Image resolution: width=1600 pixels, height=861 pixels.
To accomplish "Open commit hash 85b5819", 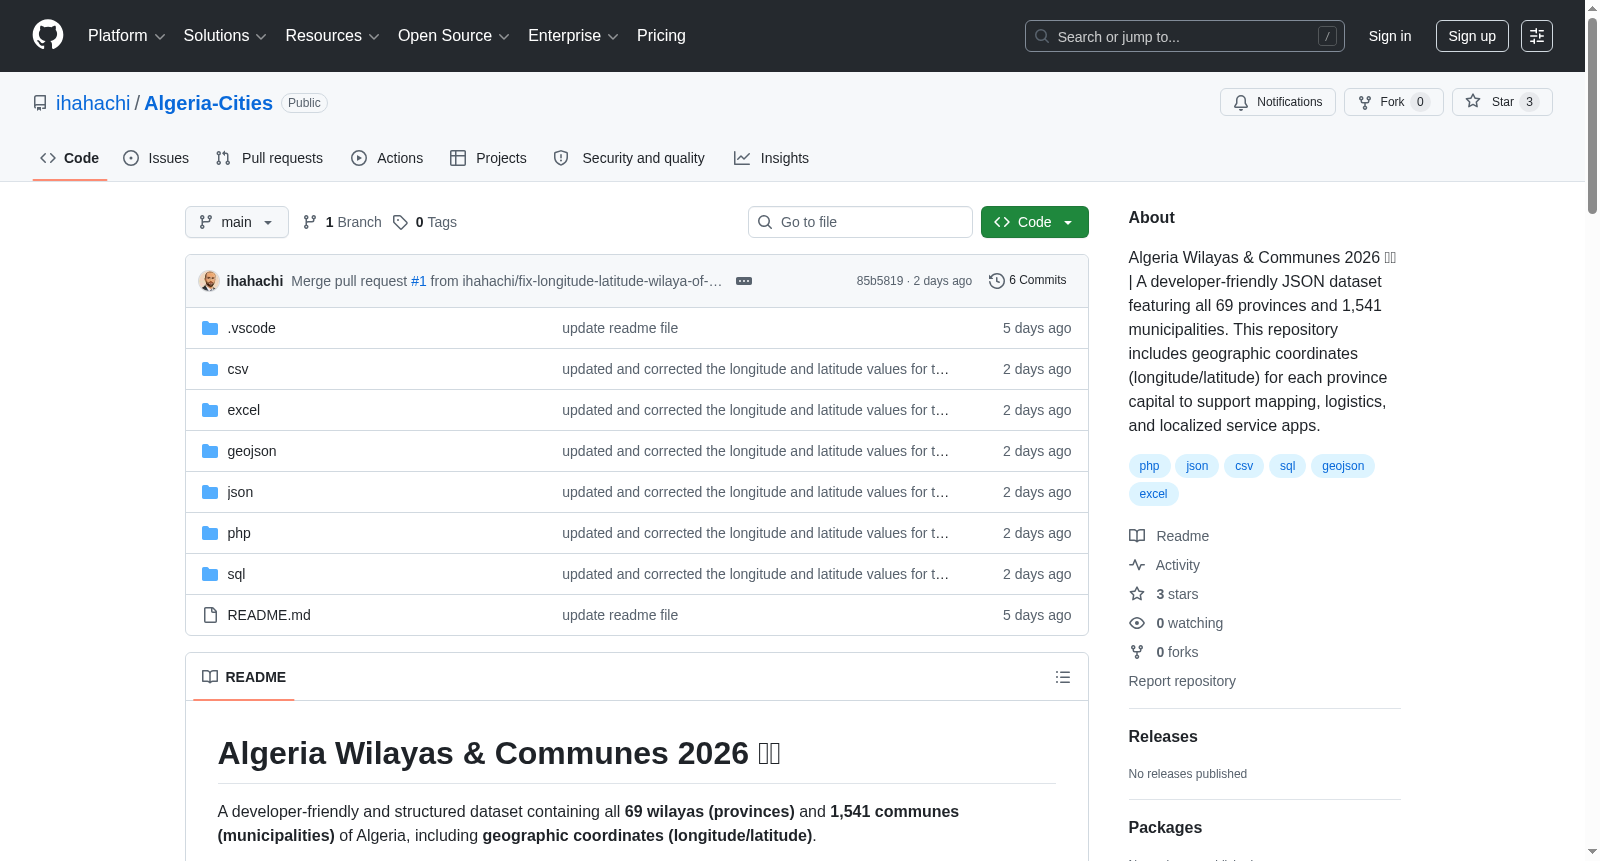I will point(880,281).
